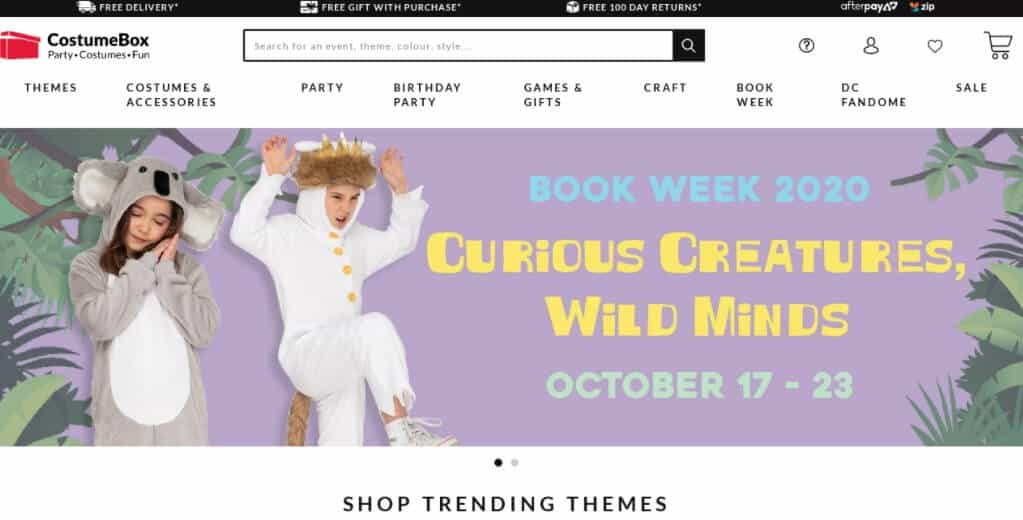Click the CostumeBox red box logo

point(20,45)
